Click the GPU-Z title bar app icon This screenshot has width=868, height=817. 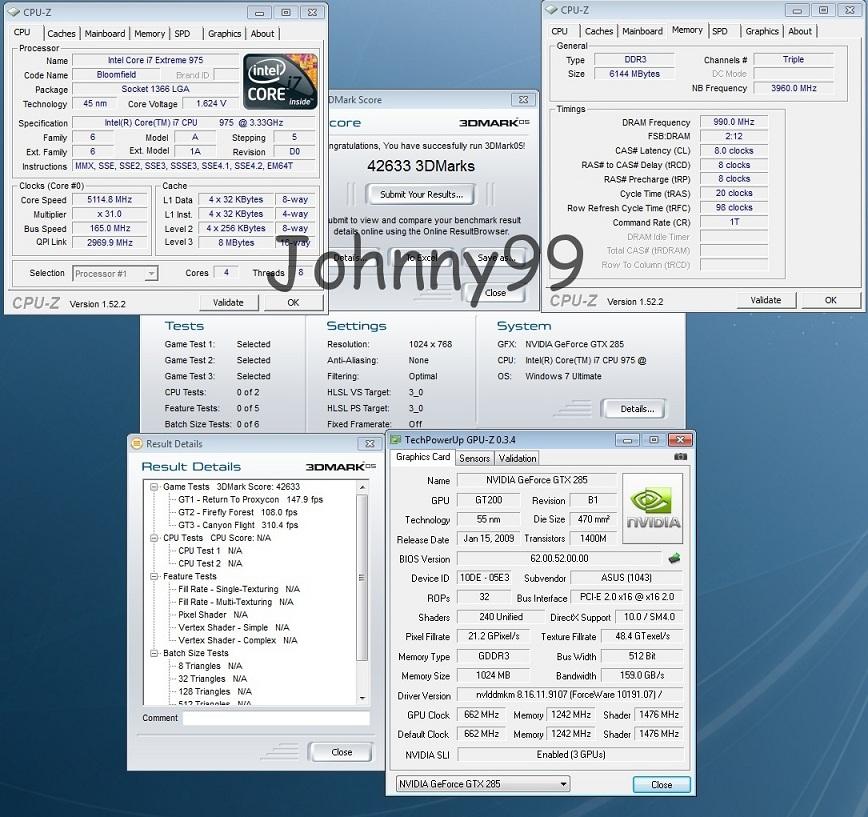[395, 439]
